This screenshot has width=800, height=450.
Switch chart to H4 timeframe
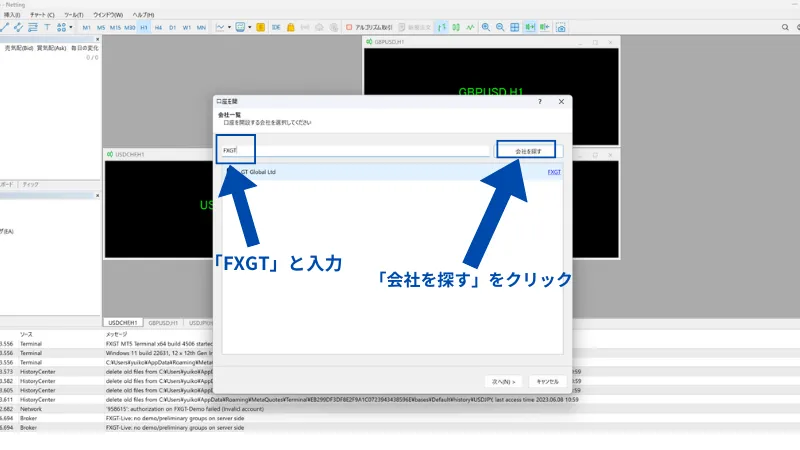tap(158, 28)
